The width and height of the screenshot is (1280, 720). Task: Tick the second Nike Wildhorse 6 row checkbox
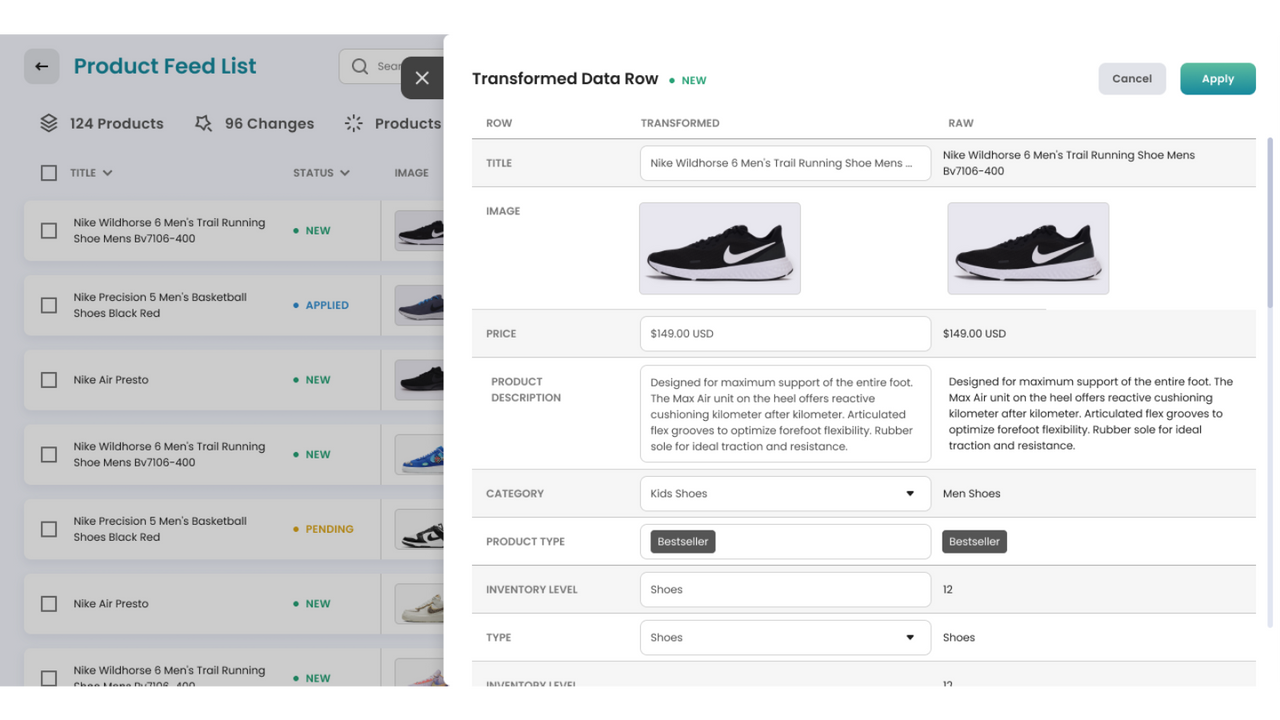(x=49, y=454)
